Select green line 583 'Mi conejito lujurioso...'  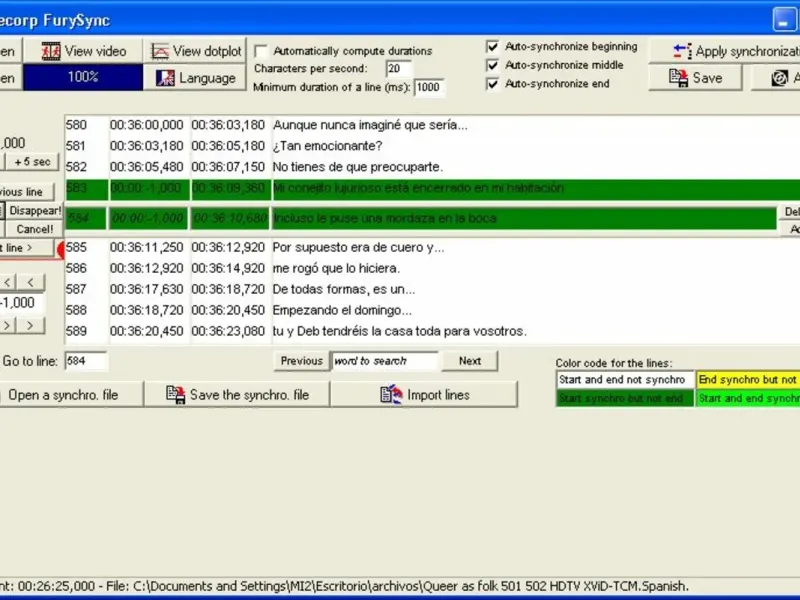(433, 188)
